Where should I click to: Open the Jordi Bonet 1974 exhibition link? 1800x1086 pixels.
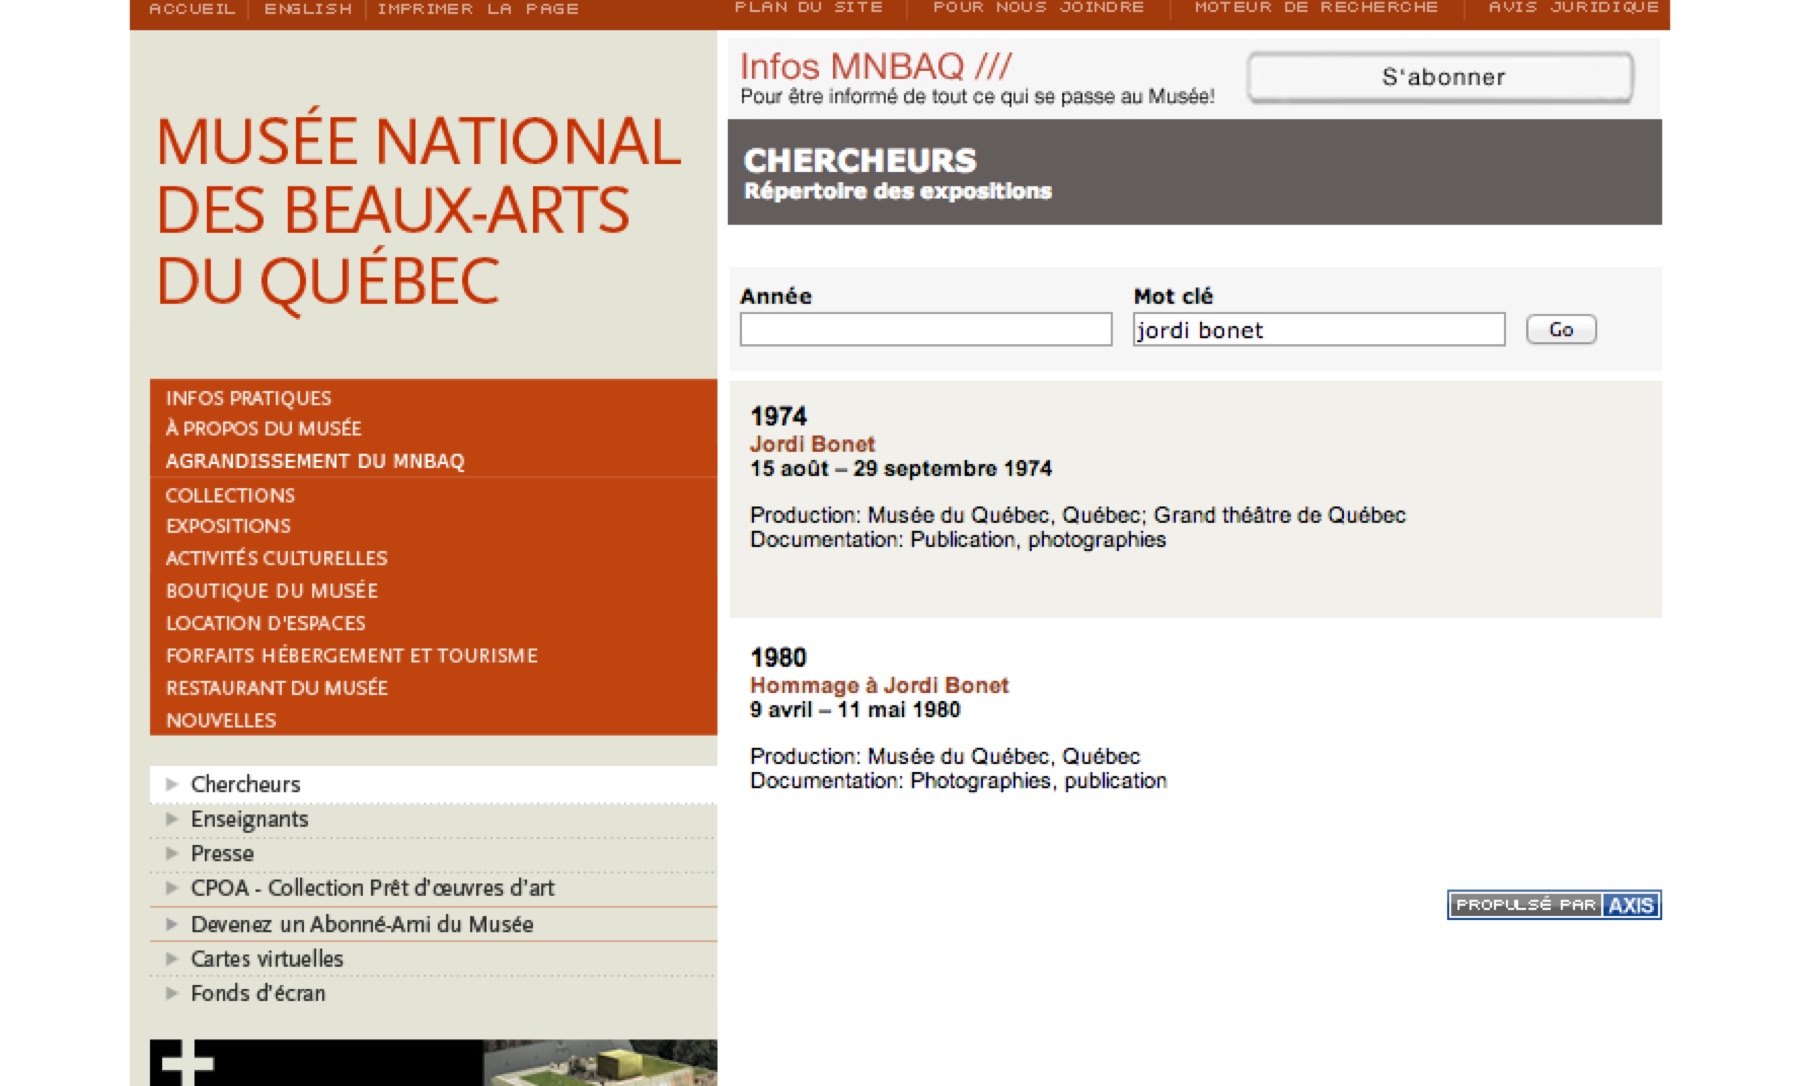point(812,444)
